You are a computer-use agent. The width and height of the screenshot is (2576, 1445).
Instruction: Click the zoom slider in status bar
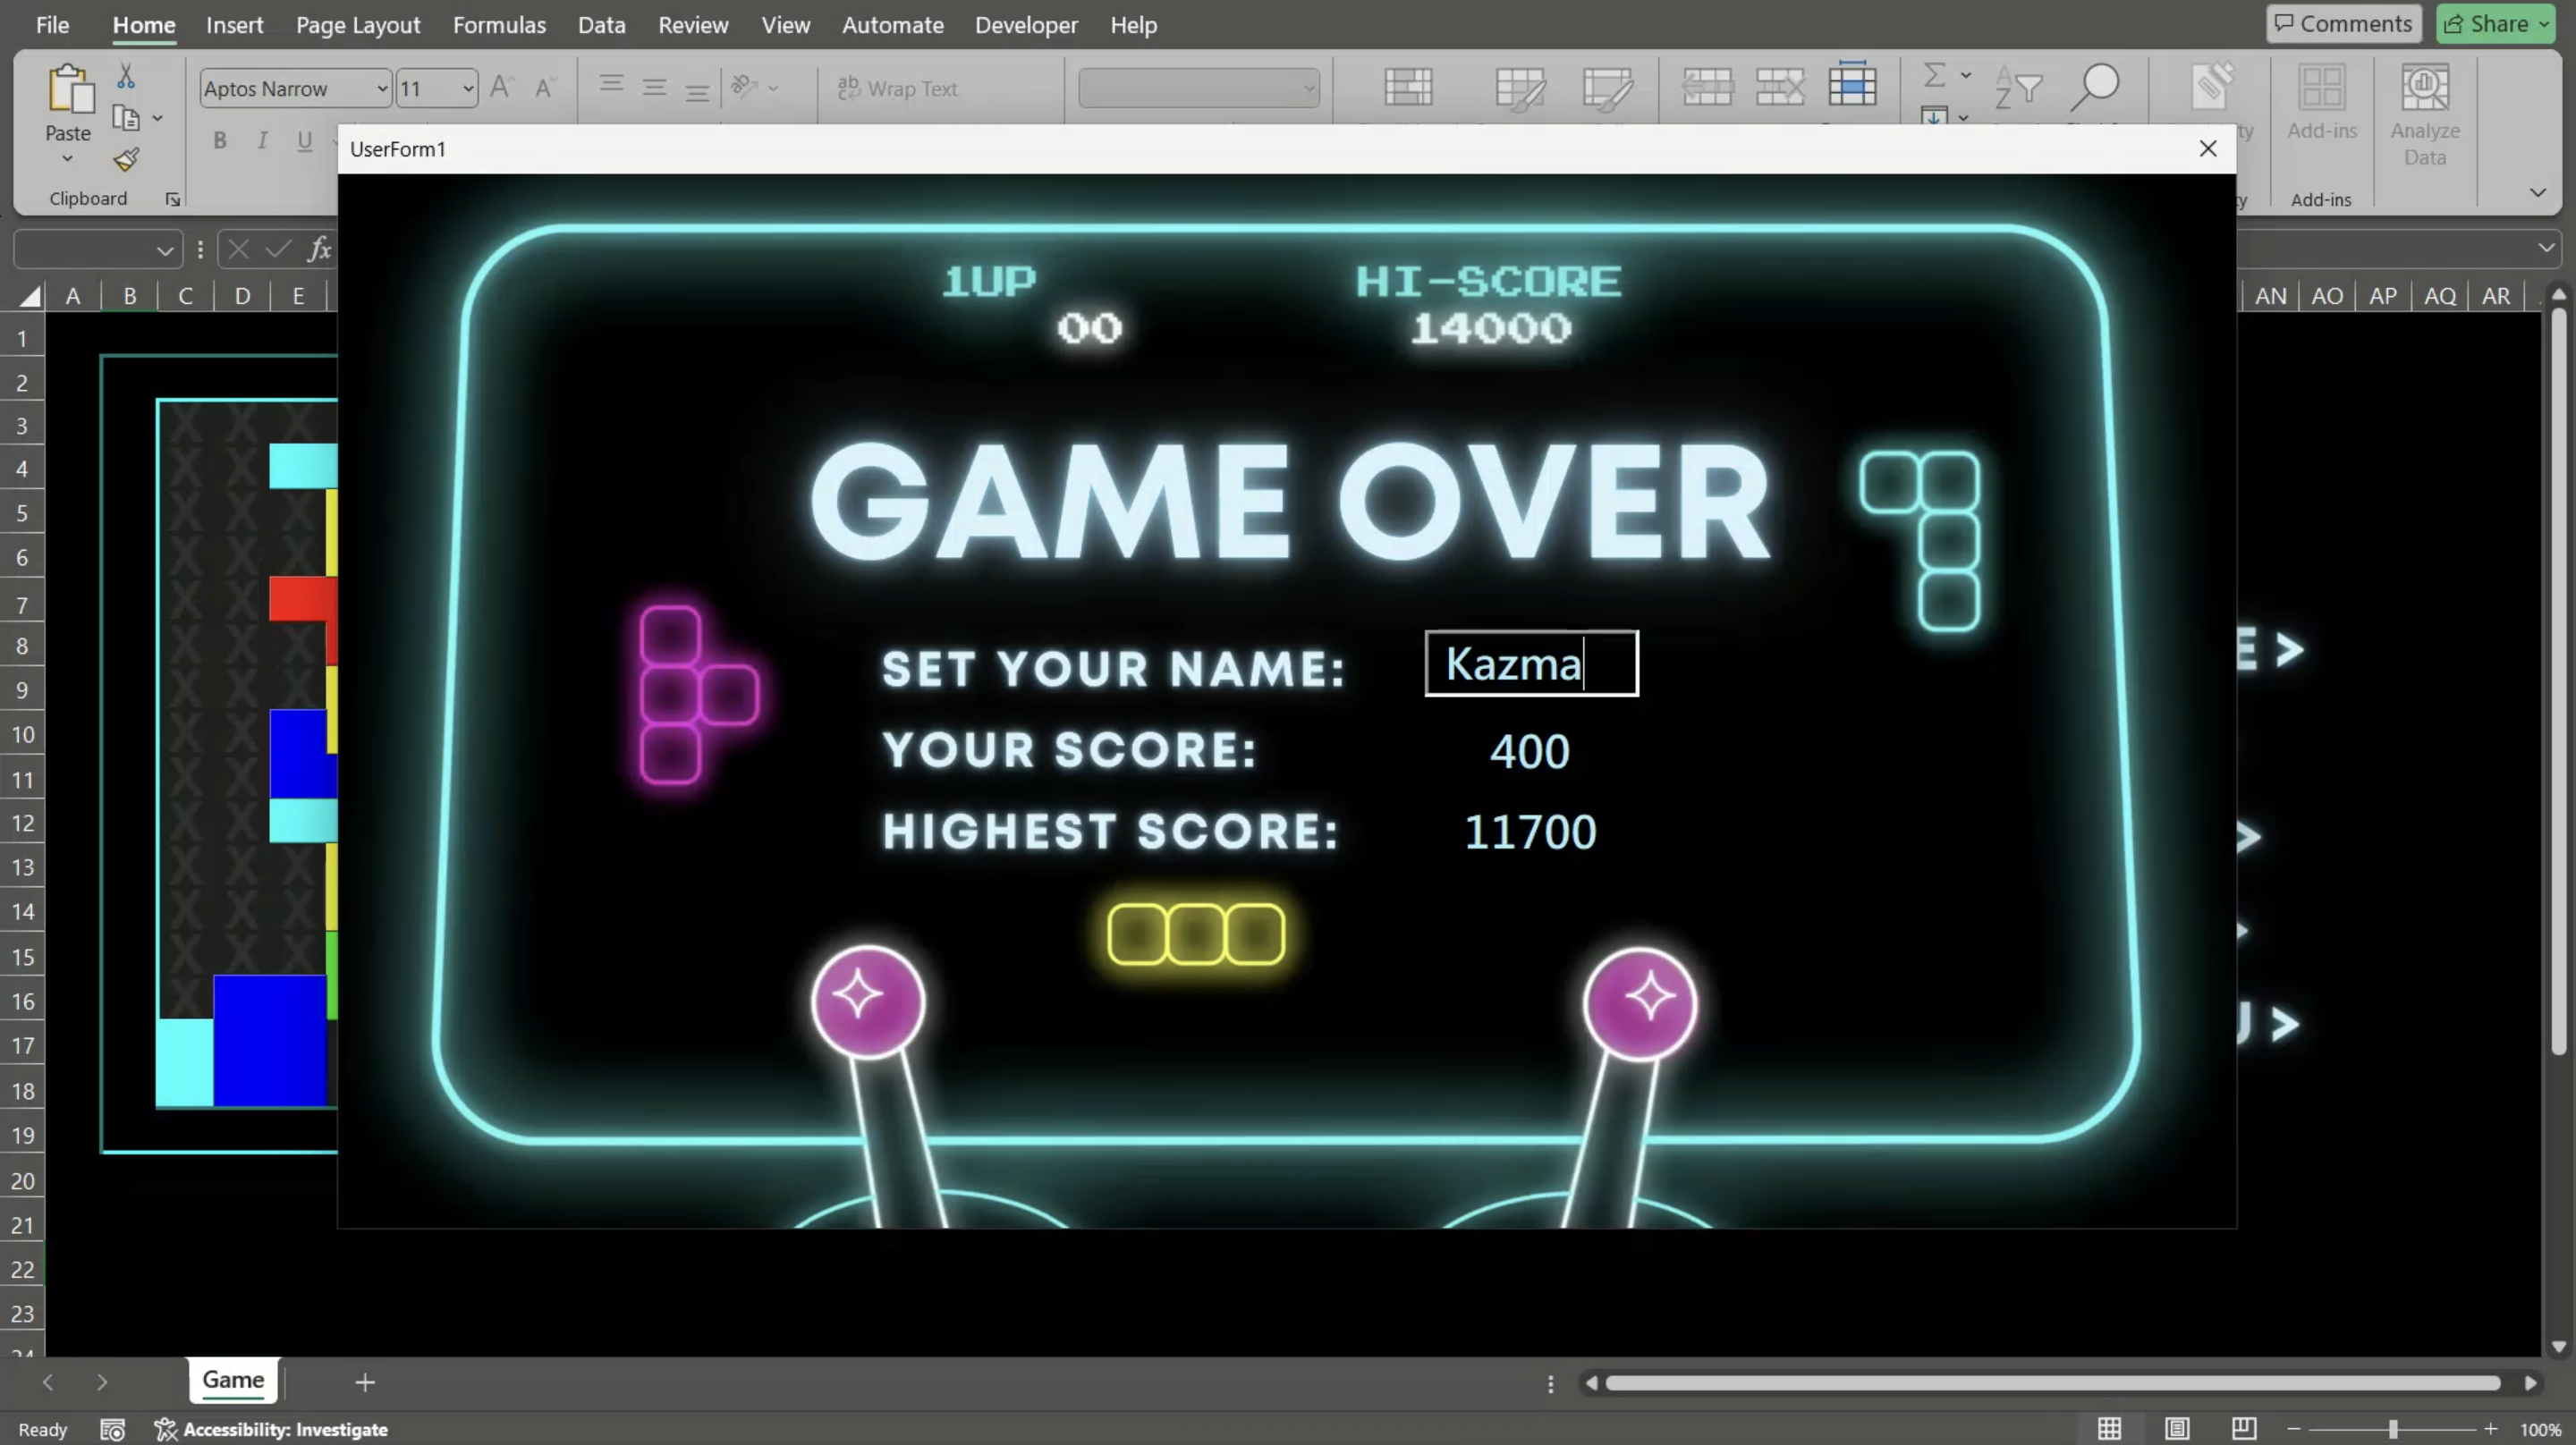2392,1429
